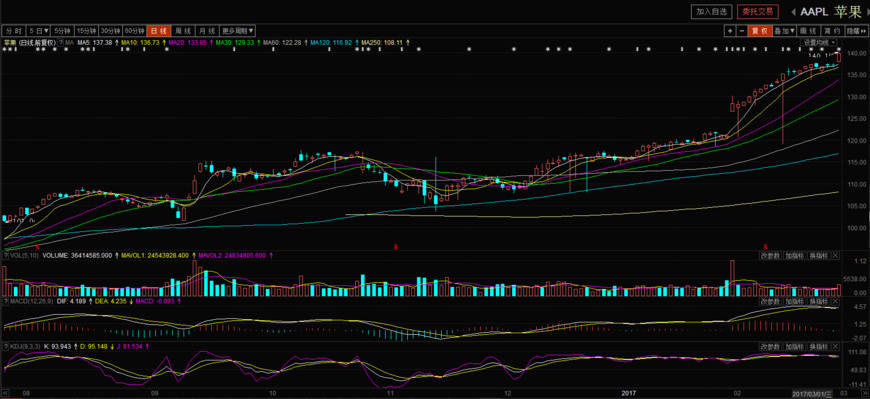This screenshot has width=870, height=399.
Task: Close the VOL indicator panel
Action: [836, 255]
